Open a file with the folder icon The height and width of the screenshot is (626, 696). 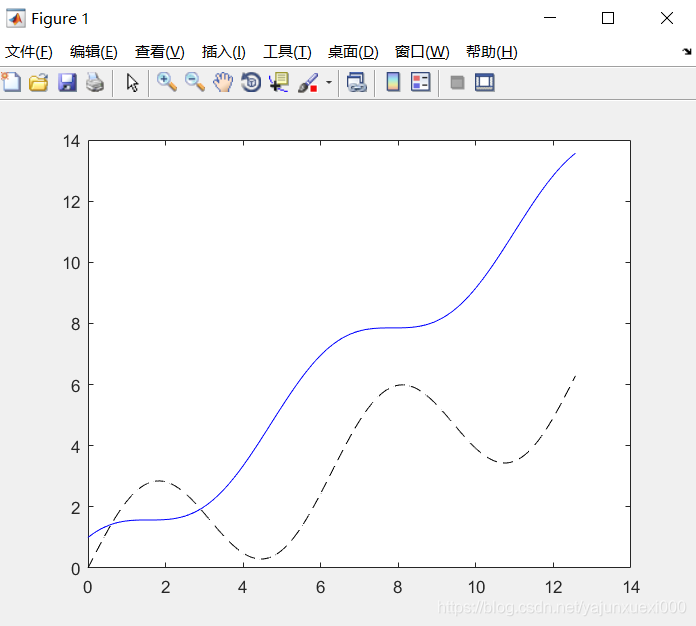[x=39, y=83]
